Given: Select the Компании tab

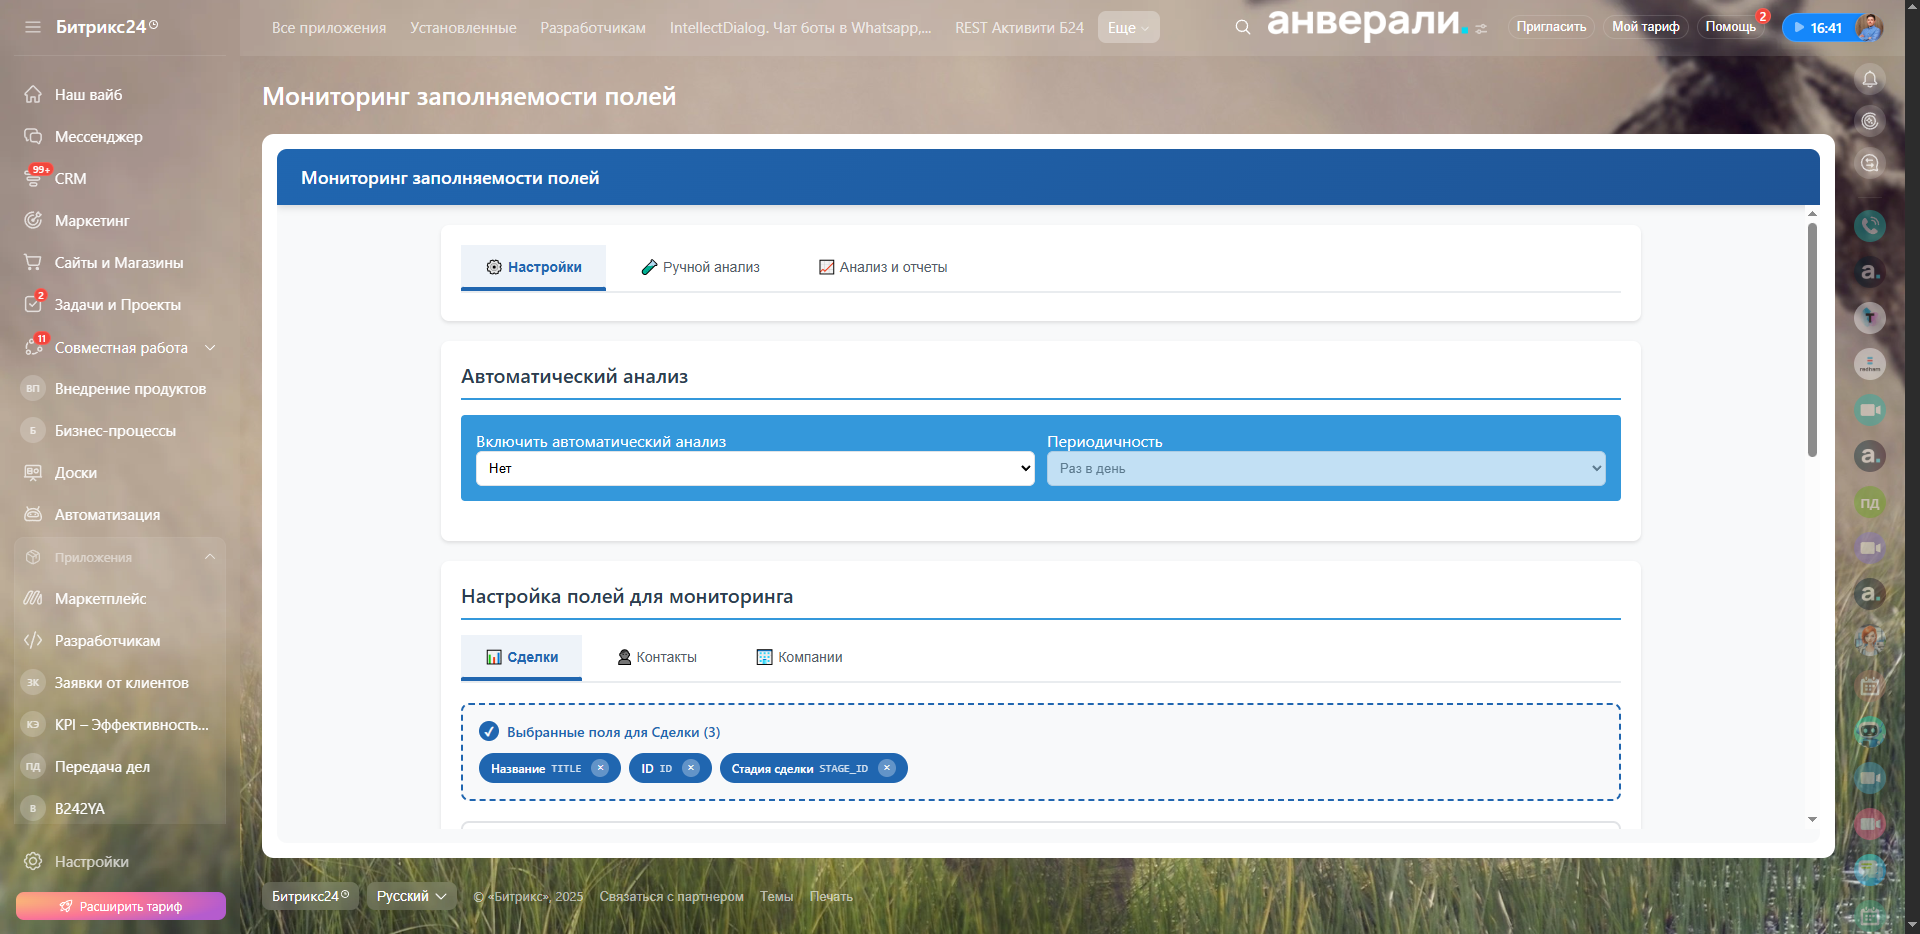Looking at the screenshot, I should [x=799, y=657].
